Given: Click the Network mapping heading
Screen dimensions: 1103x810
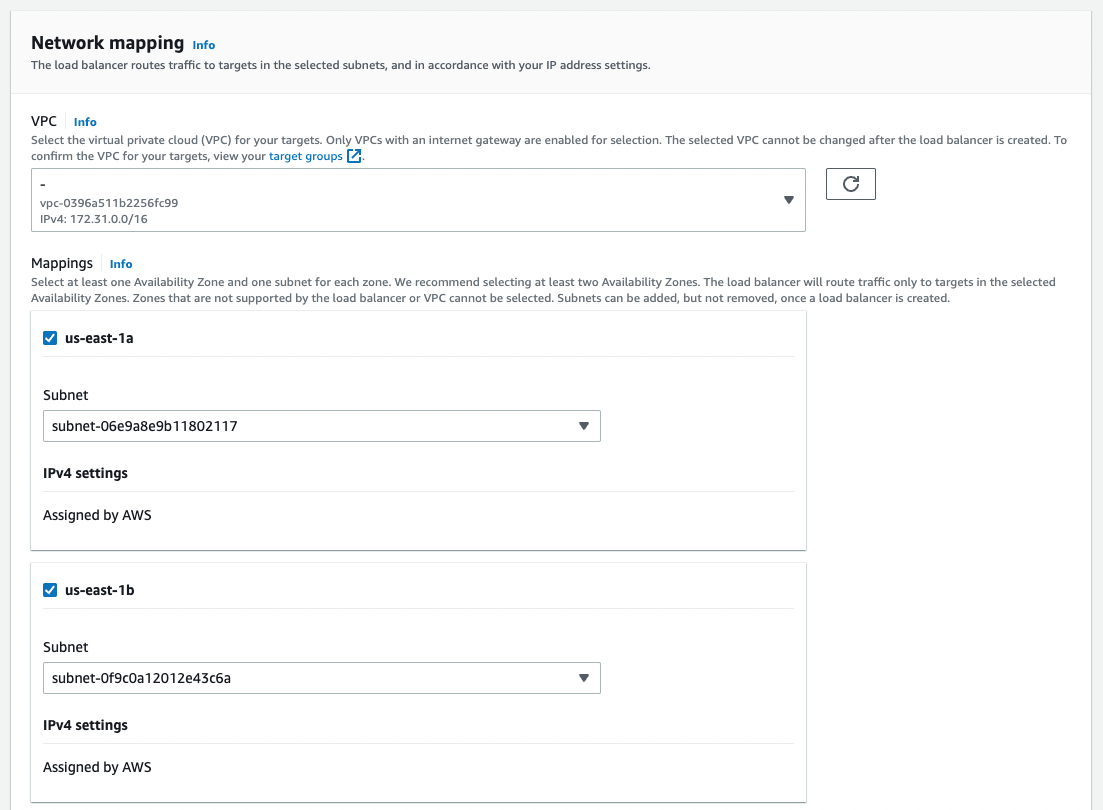Looking at the screenshot, I should point(108,43).
